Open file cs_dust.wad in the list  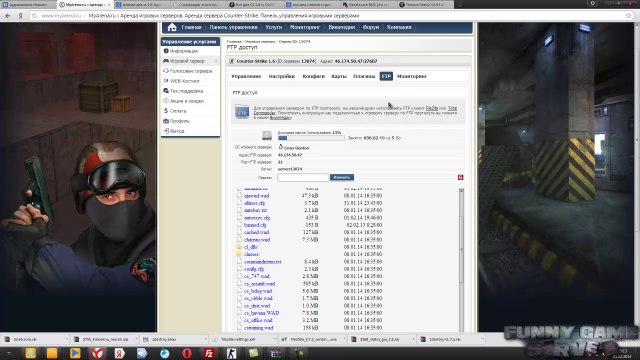pos(257,306)
